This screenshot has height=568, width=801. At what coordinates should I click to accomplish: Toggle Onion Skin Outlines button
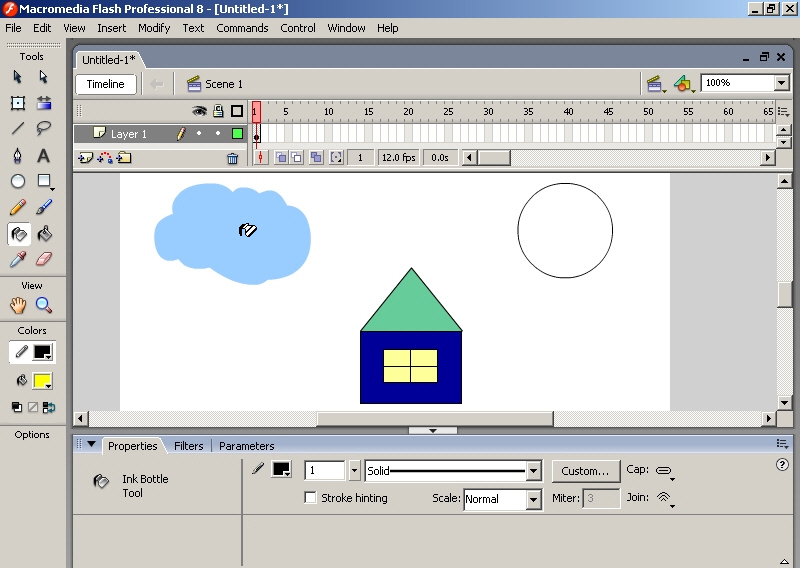click(x=297, y=157)
